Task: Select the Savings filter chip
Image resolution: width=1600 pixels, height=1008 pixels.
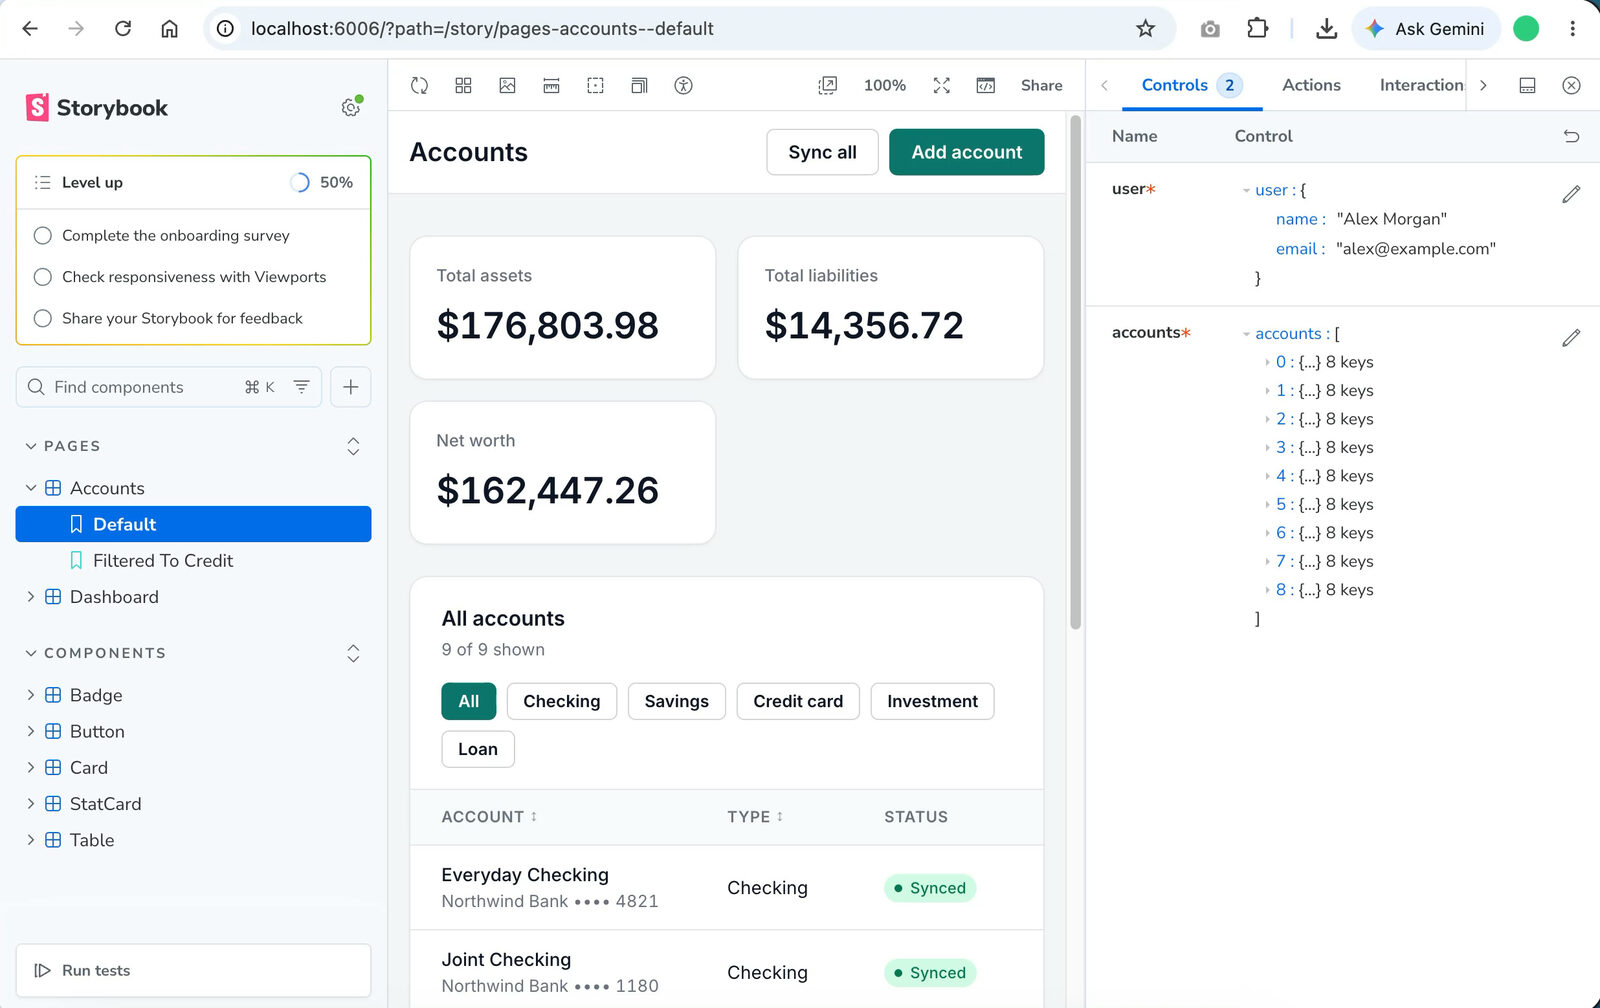Action: pos(676,701)
